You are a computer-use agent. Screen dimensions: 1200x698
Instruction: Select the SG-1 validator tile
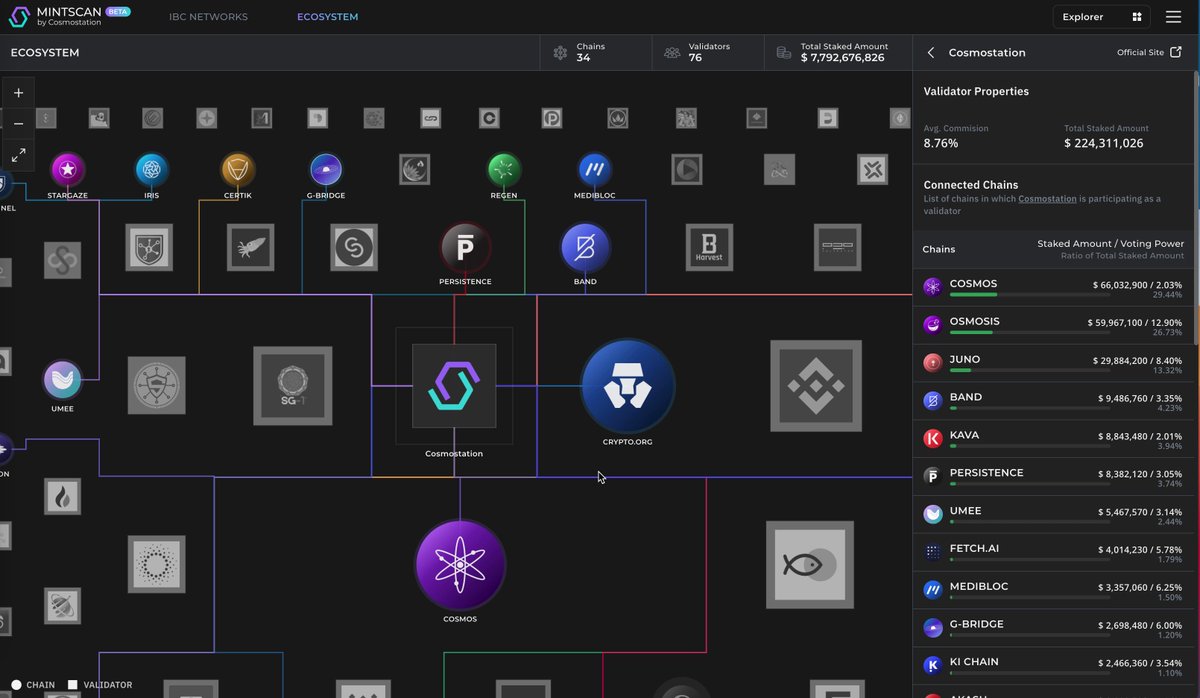pyautogui.click(x=292, y=386)
